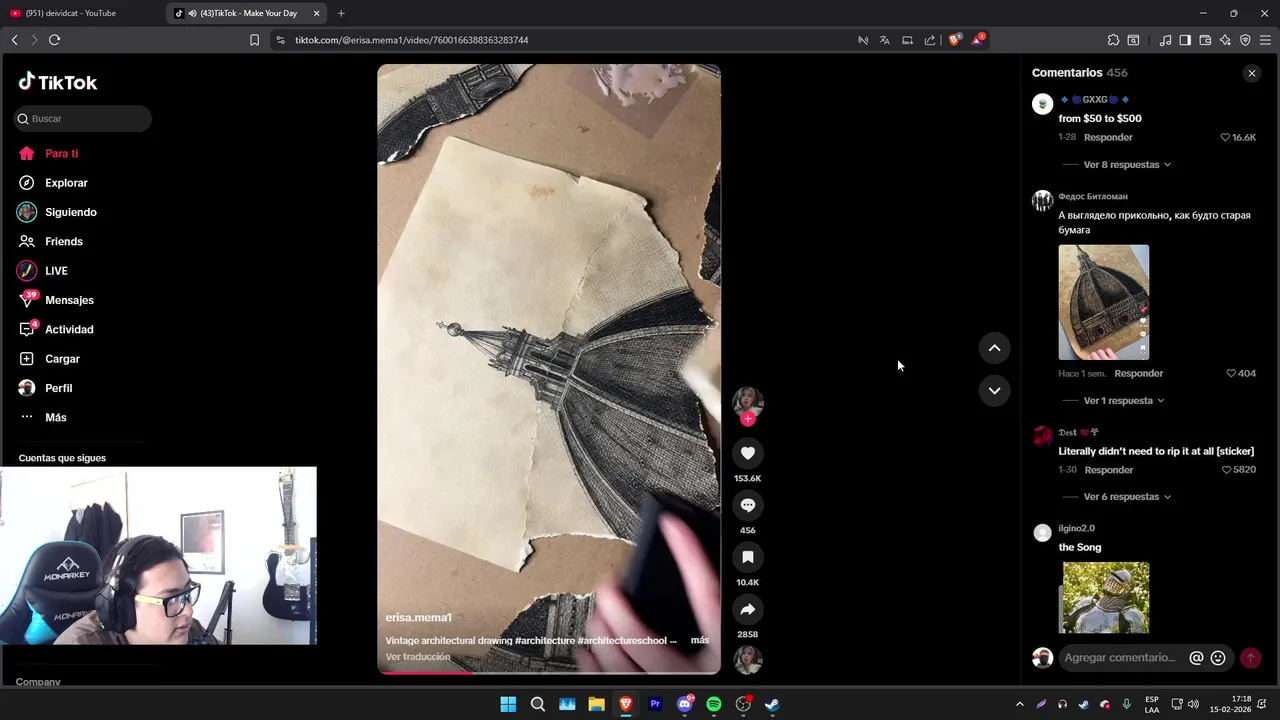Post the comment with the red arrow button
1280x720 pixels.
pos(1250,658)
